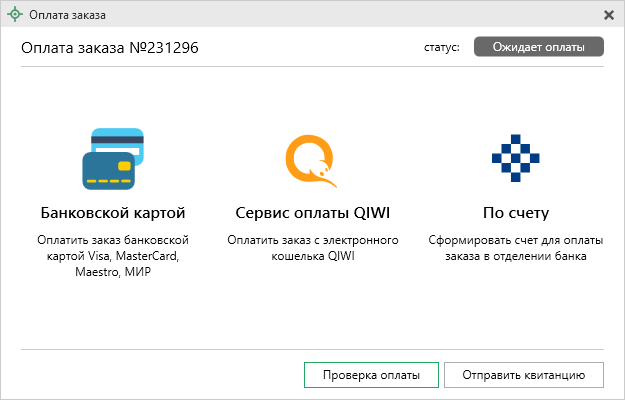Click the green app icon in title bar
This screenshot has width=625, height=400.
[14, 16]
